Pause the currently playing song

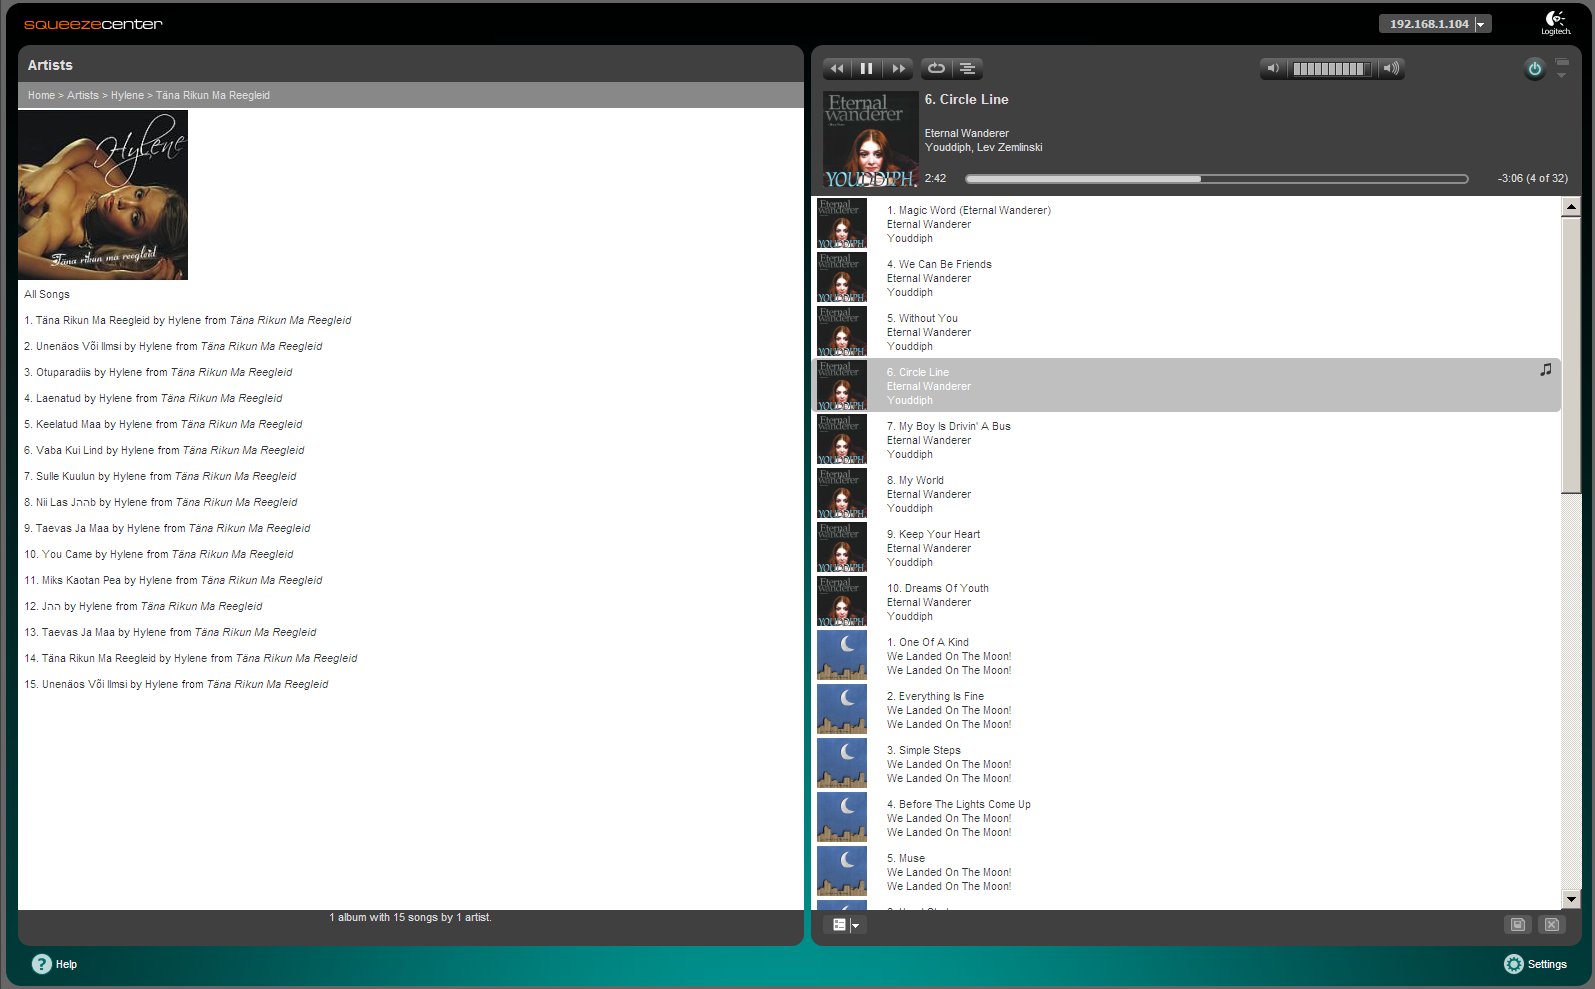coord(867,69)
